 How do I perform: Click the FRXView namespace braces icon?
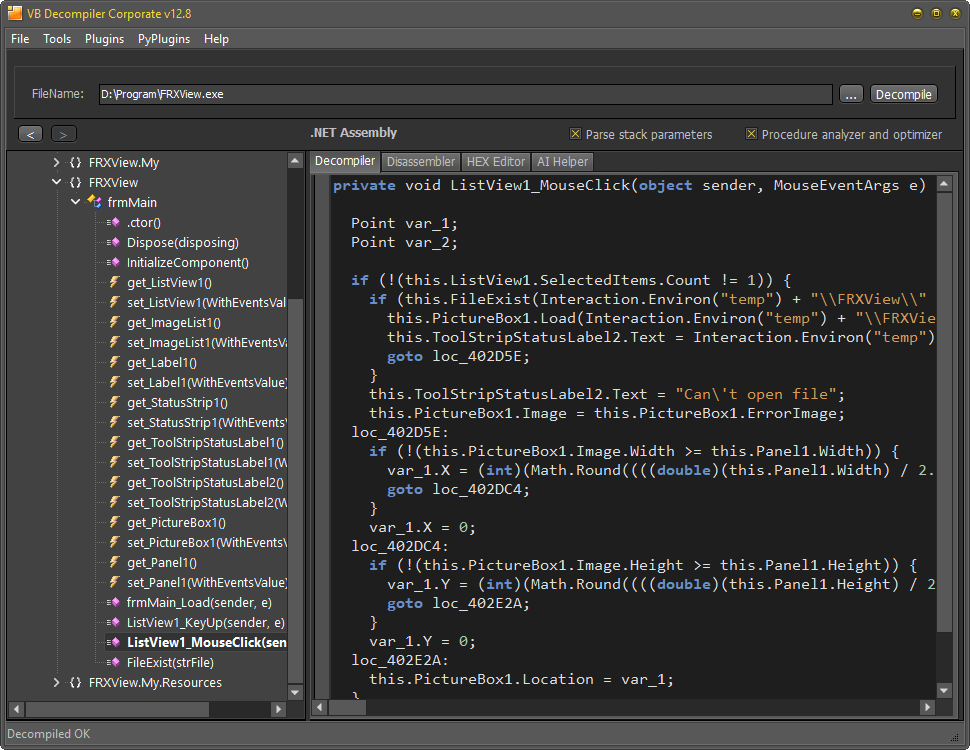point(73,182)
